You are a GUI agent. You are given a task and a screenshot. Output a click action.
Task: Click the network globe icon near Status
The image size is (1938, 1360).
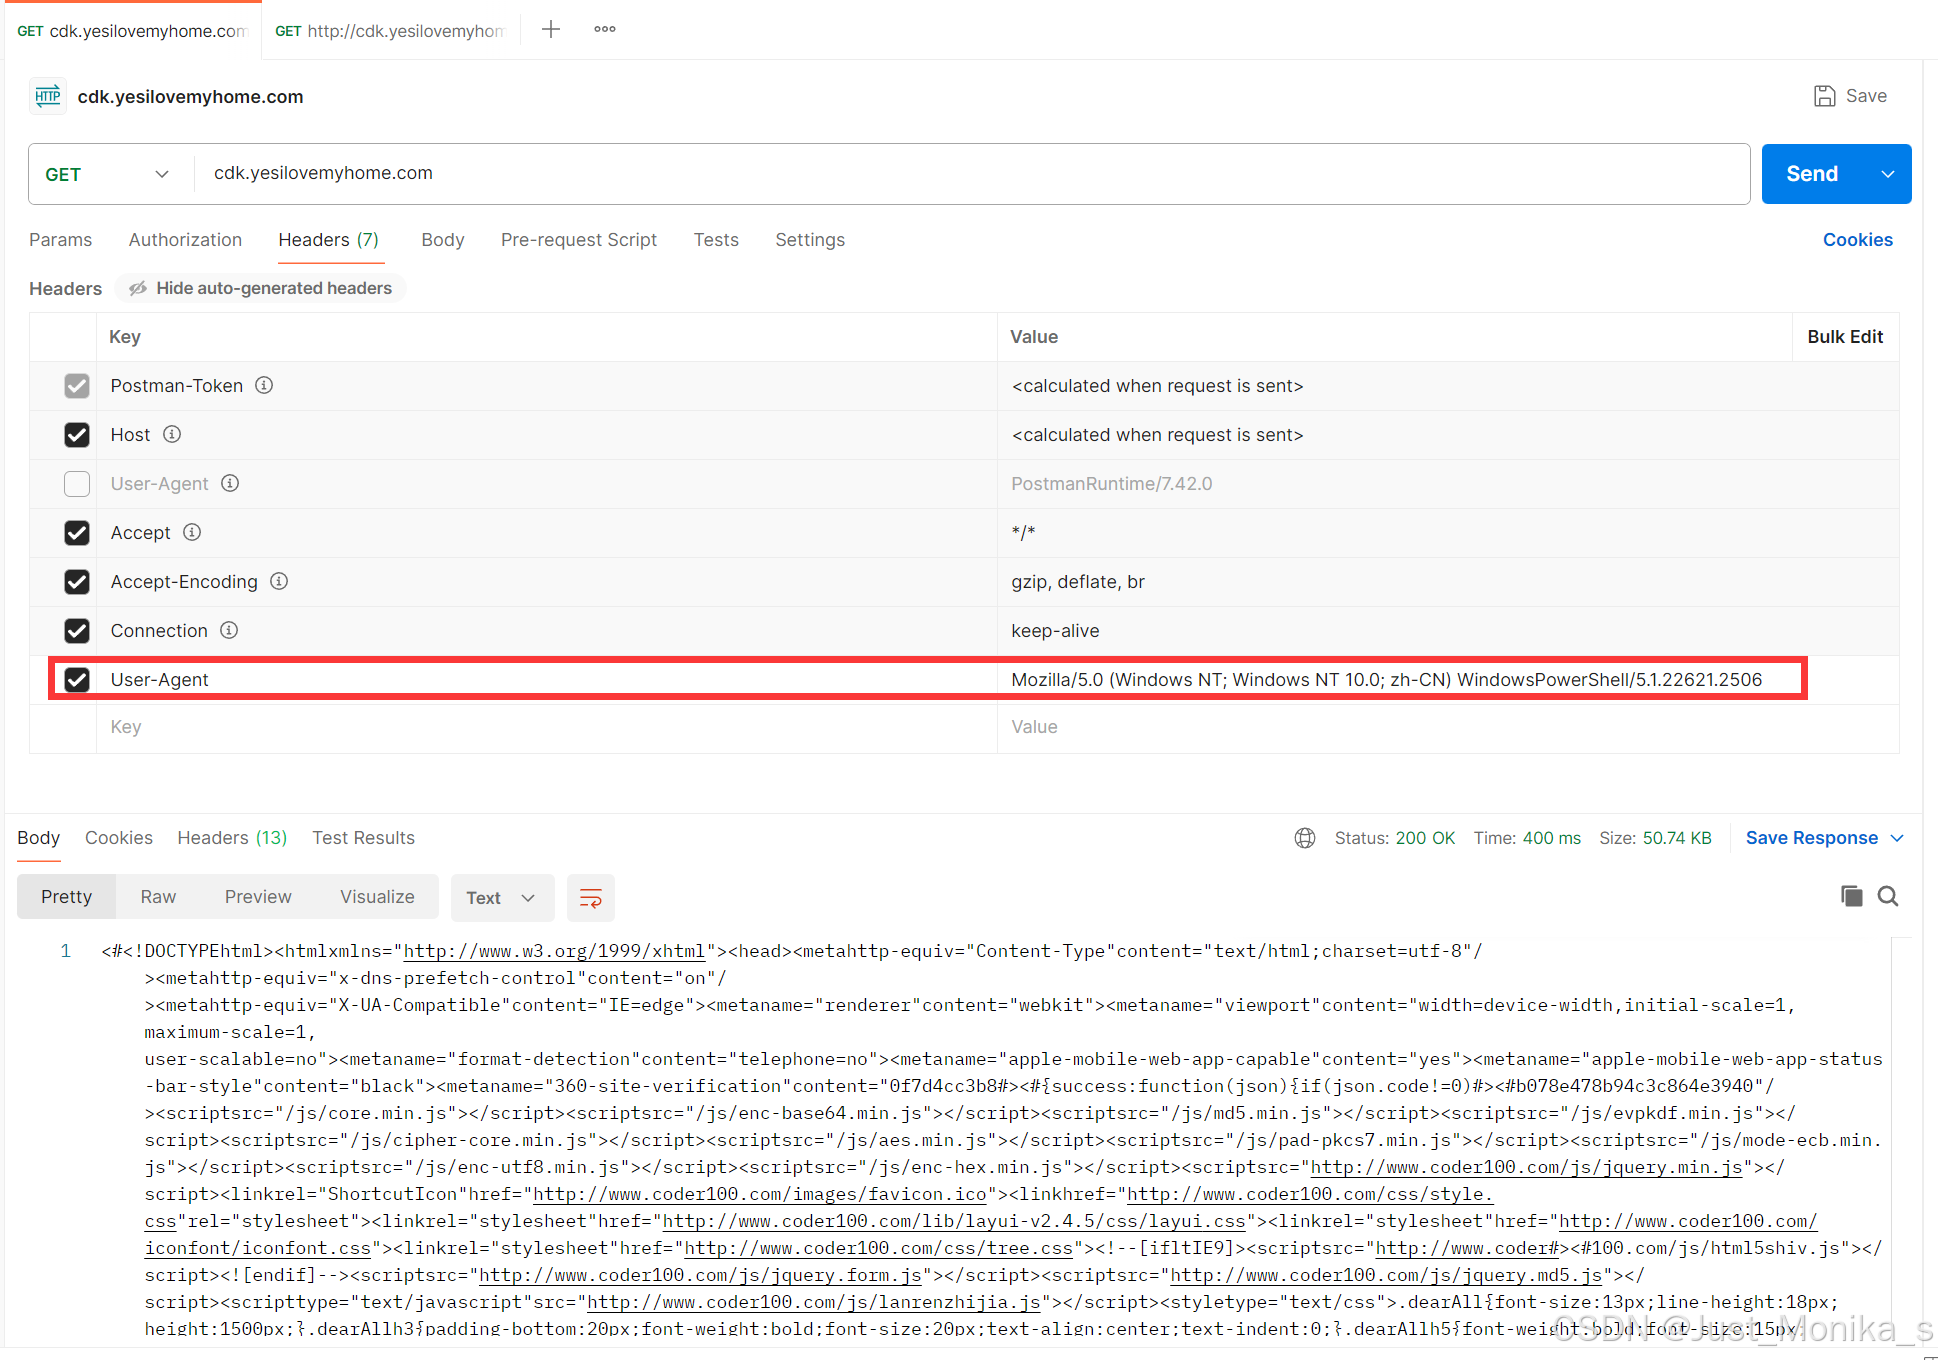[x=1305, y=838]
